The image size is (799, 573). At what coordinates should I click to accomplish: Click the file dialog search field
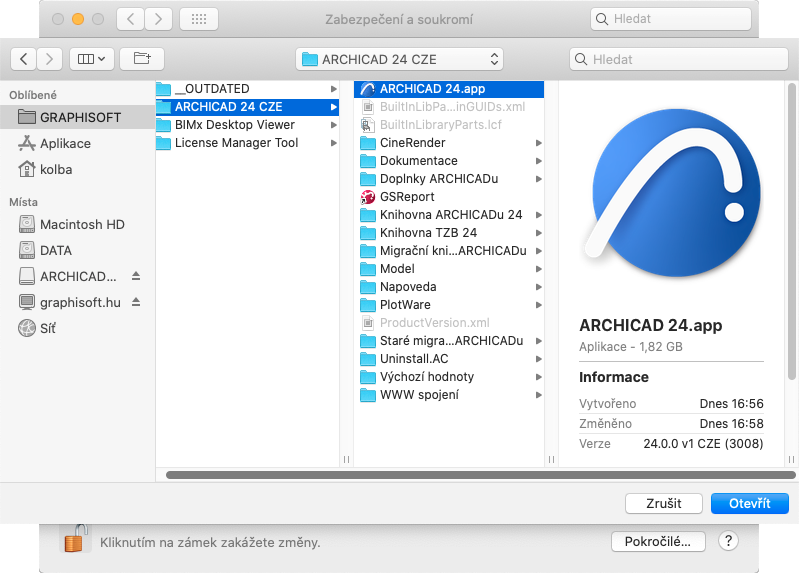(679, 59)
